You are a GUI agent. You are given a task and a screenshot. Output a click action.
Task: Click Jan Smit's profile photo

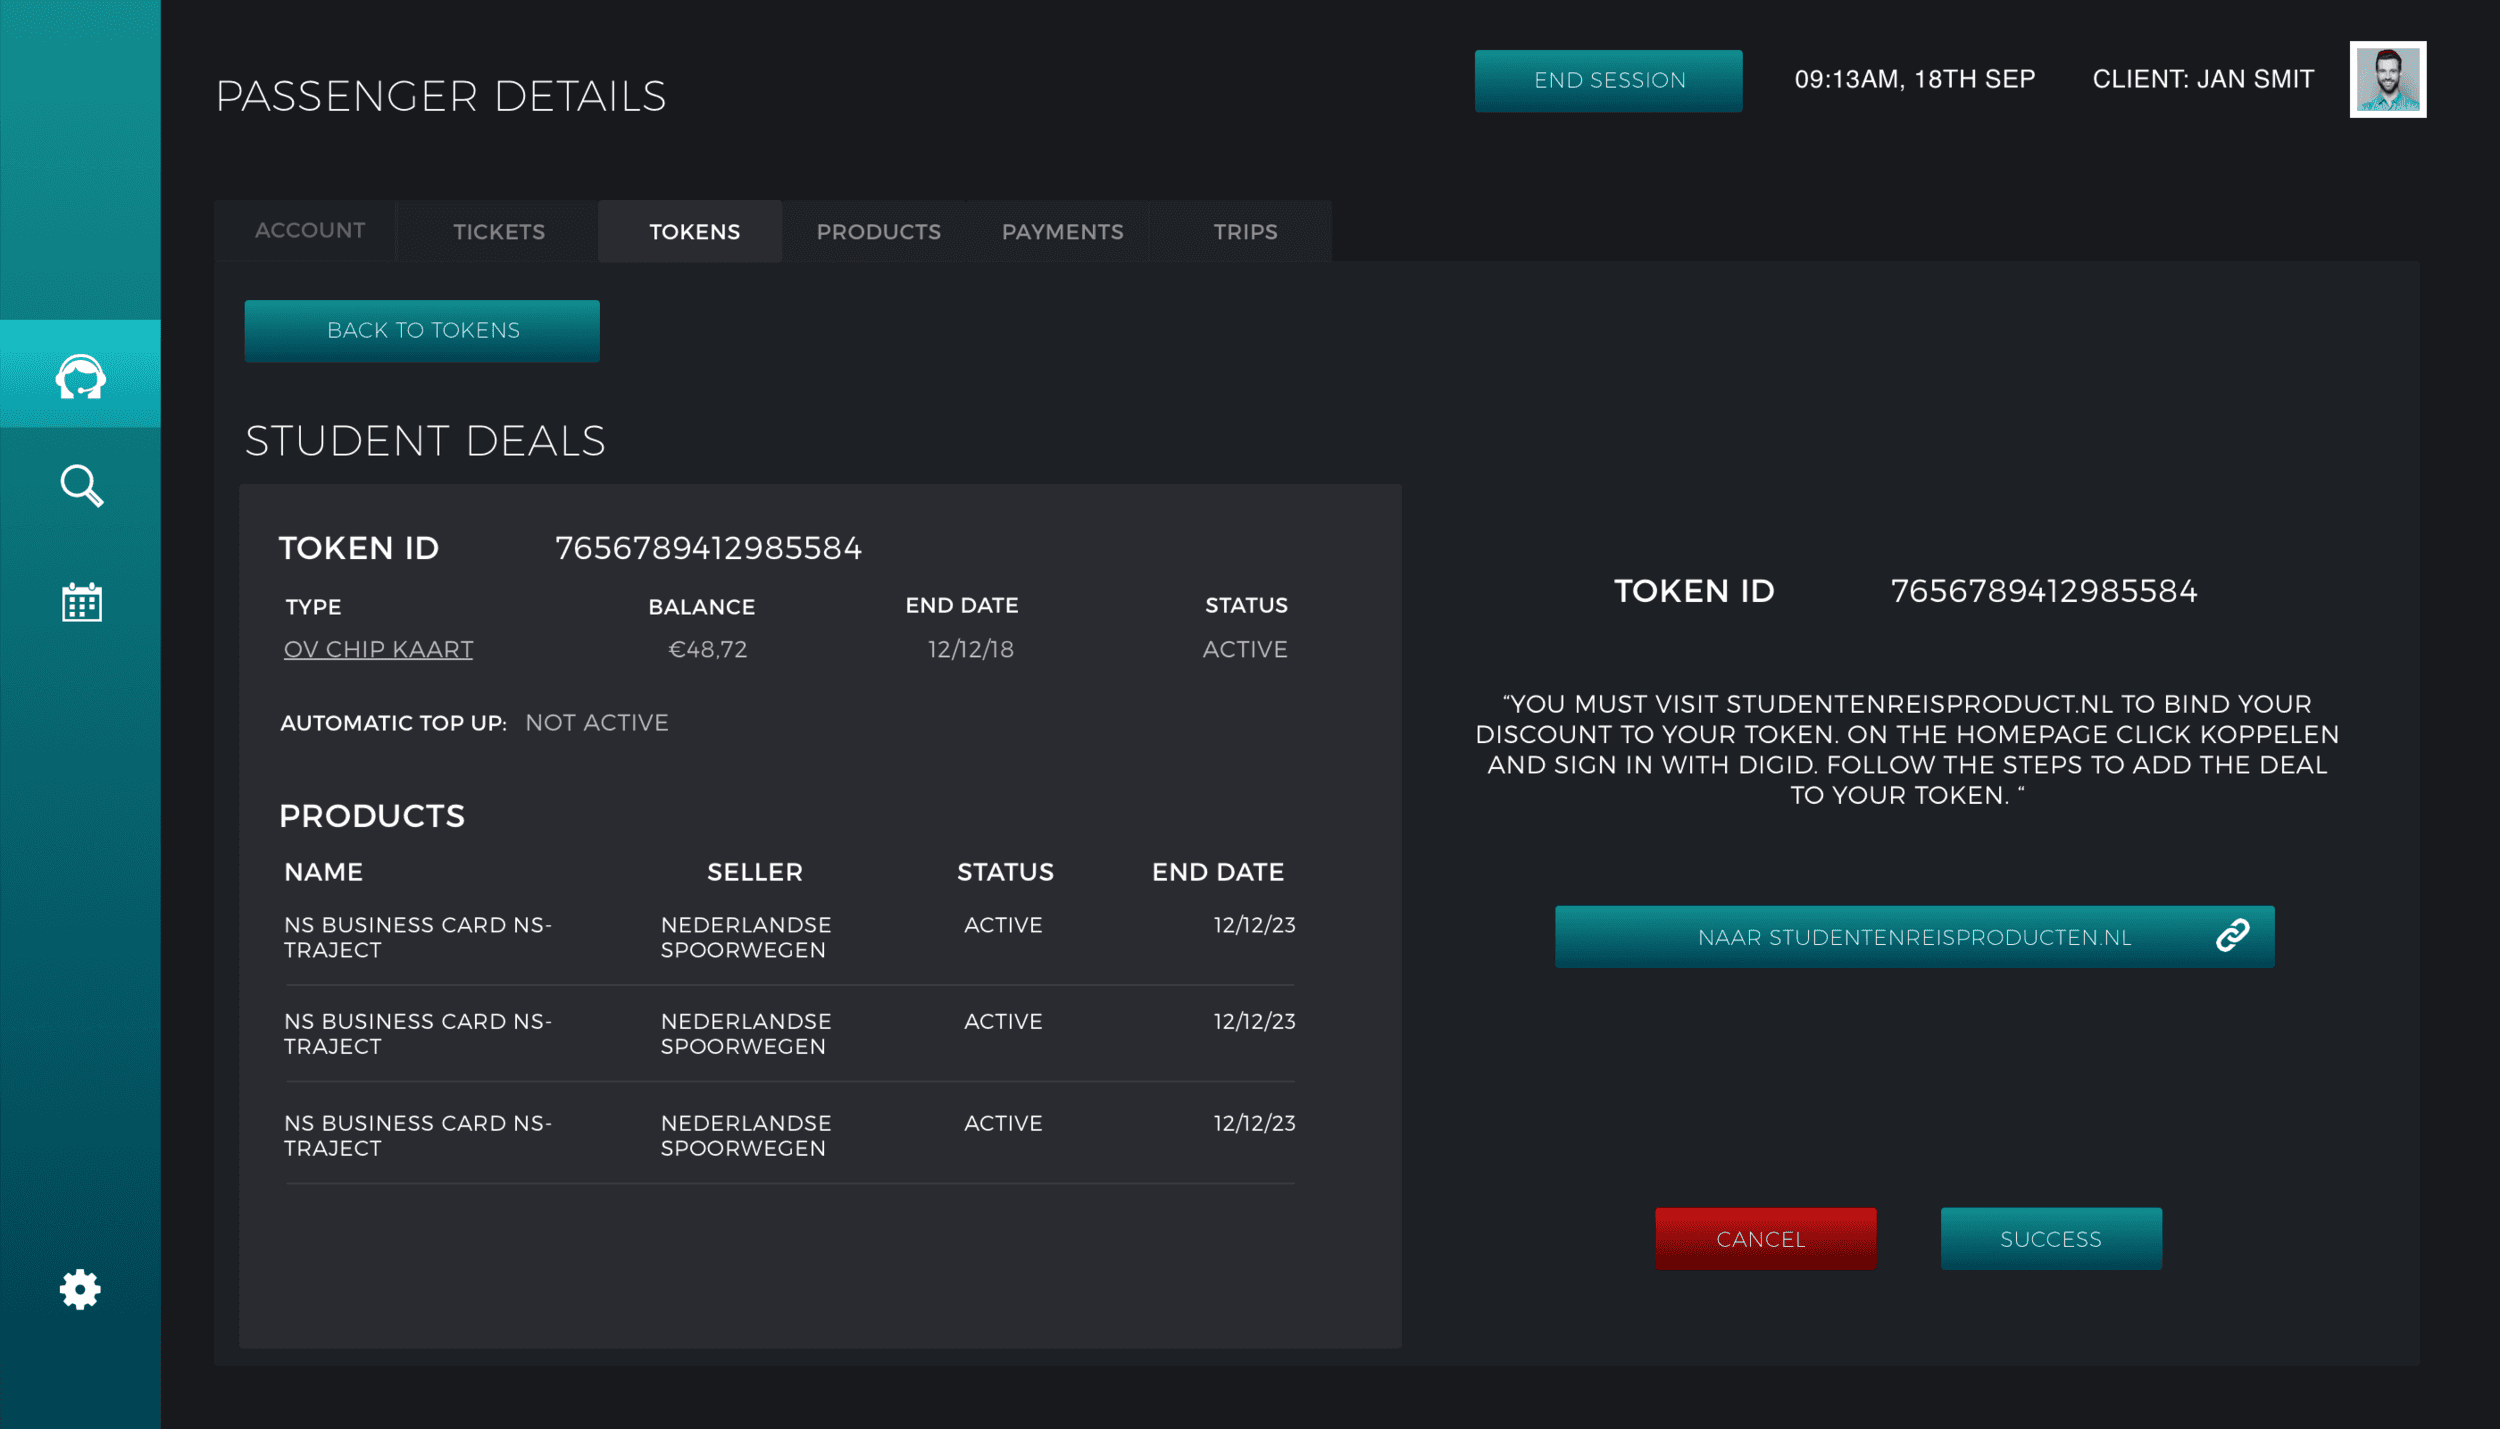coord(2387,79)
